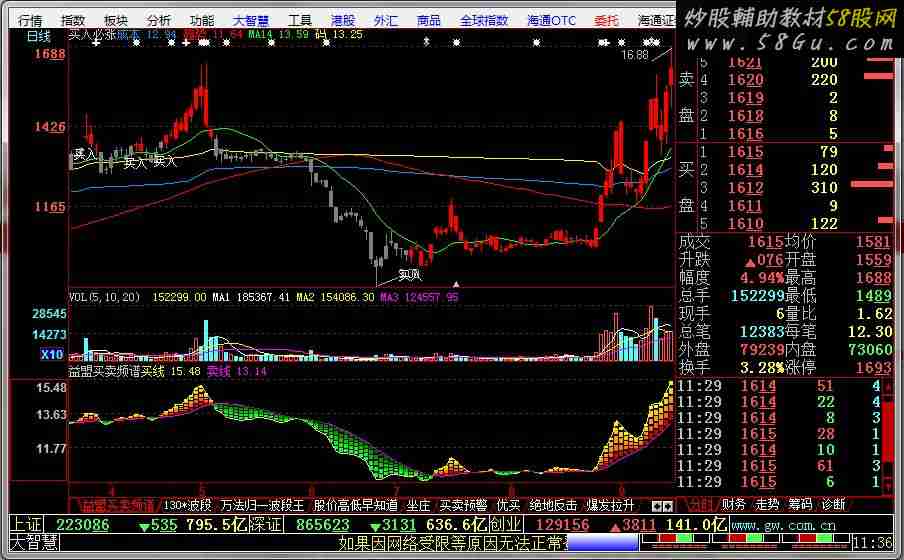The image size is (904, 560).
Task: Click the X10 volume scale label
Action: click(52, 354)
